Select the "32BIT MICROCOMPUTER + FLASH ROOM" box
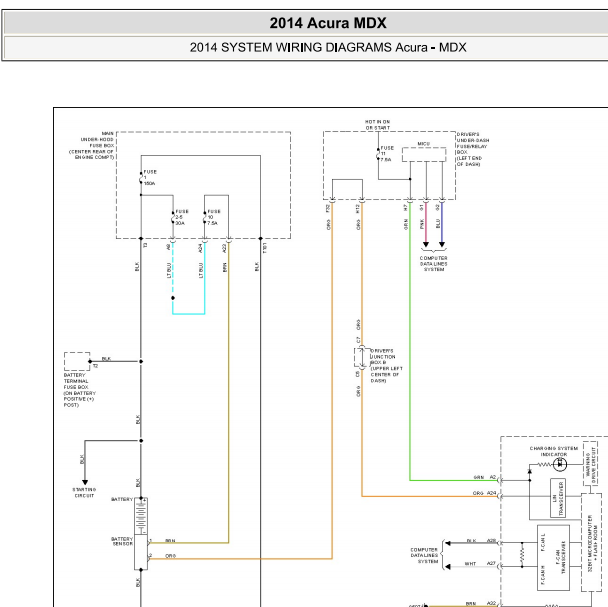The image size is (608, 607). 591,542
